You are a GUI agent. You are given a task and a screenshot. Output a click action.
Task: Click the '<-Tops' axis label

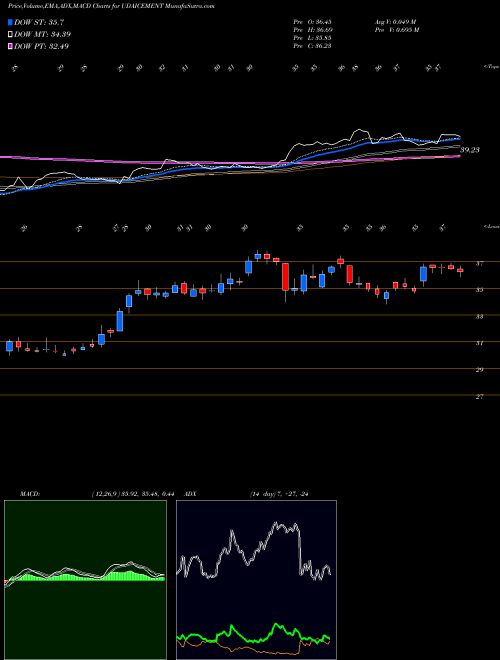[491, 67]
